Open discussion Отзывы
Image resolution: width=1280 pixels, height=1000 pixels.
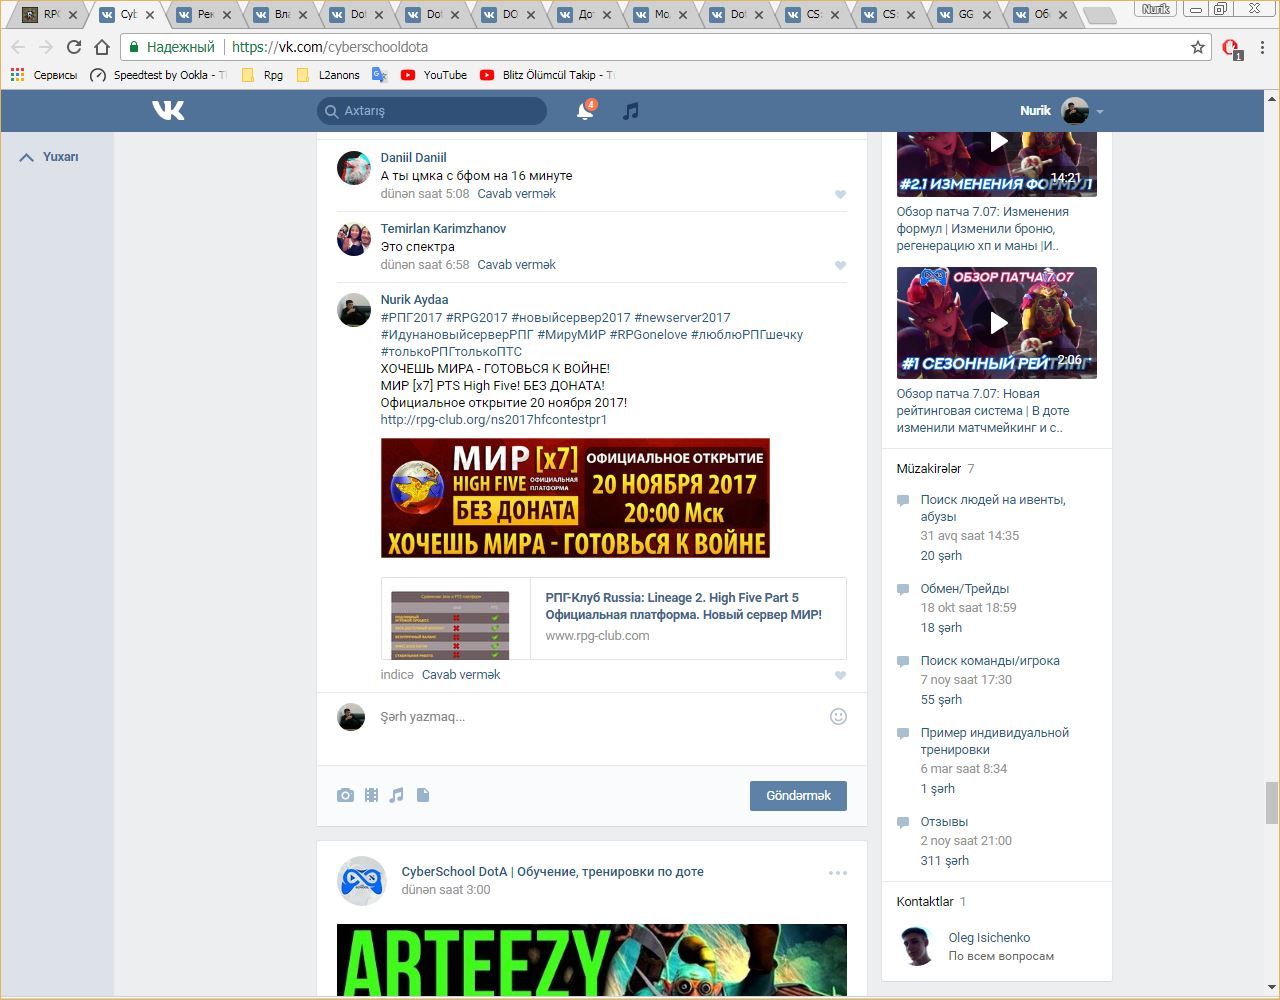[x=944, y=822]
